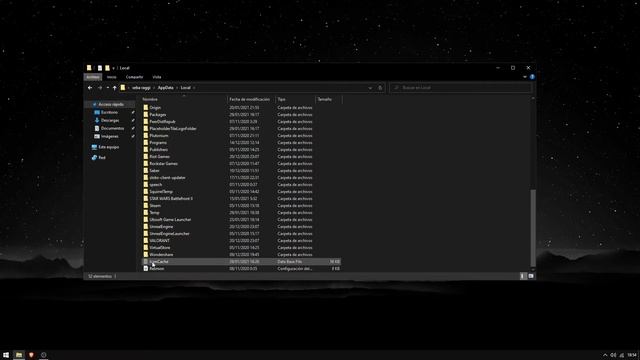
Task: Open Brave browser from taskbar
Action: (31, 355)
